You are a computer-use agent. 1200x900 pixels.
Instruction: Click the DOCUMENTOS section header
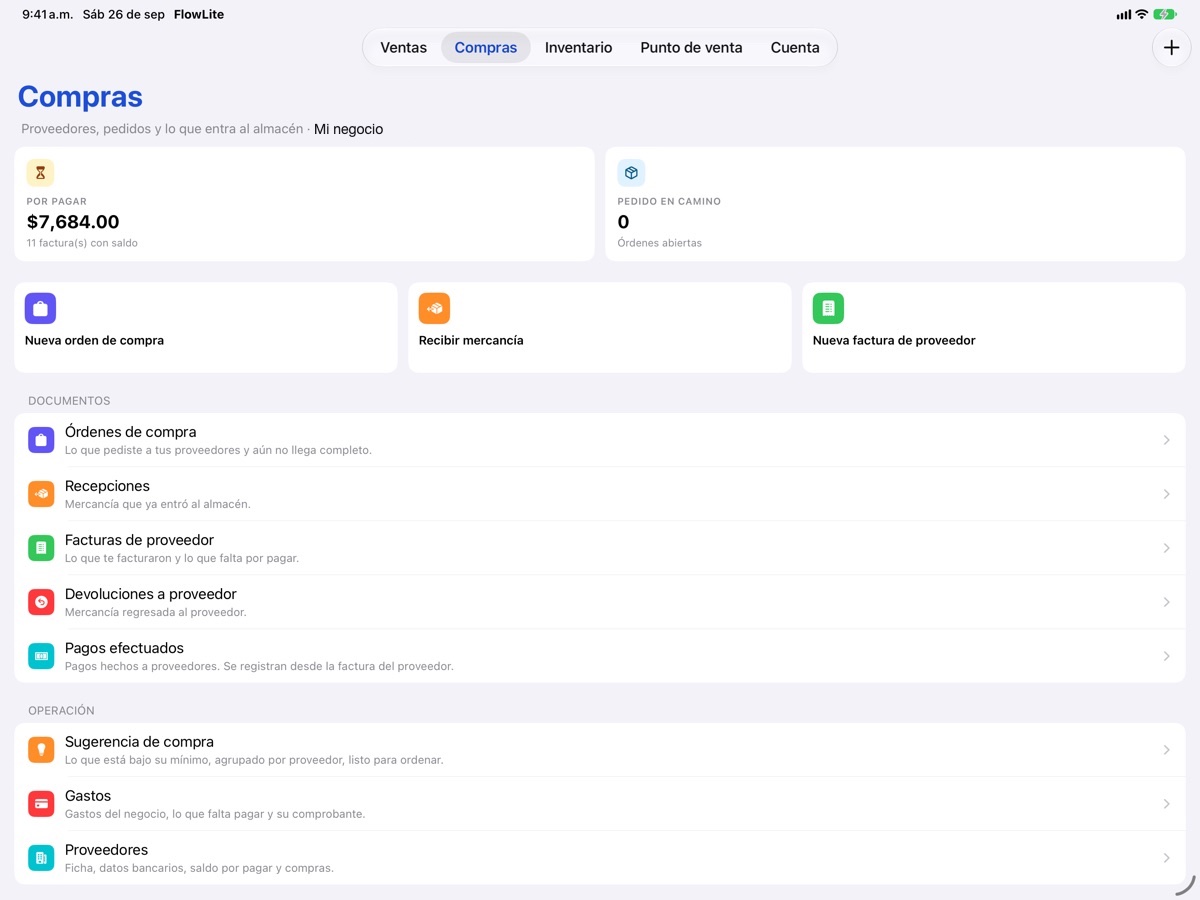tap(69, 401)
